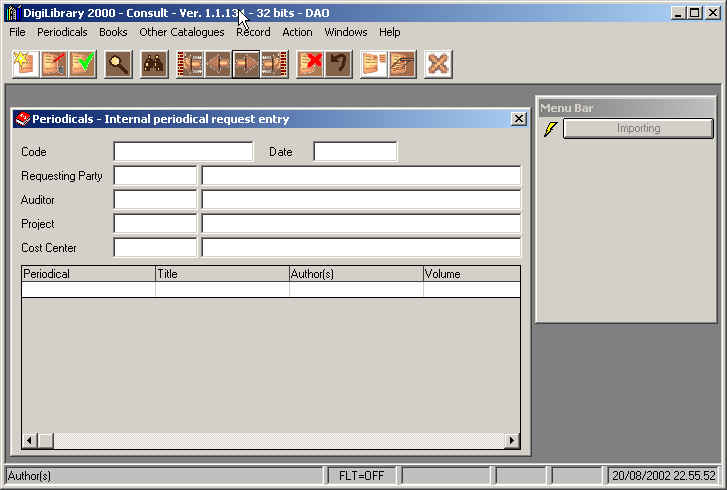Click the Title column header
Screen dimensions: 727x490
point(222,274)
